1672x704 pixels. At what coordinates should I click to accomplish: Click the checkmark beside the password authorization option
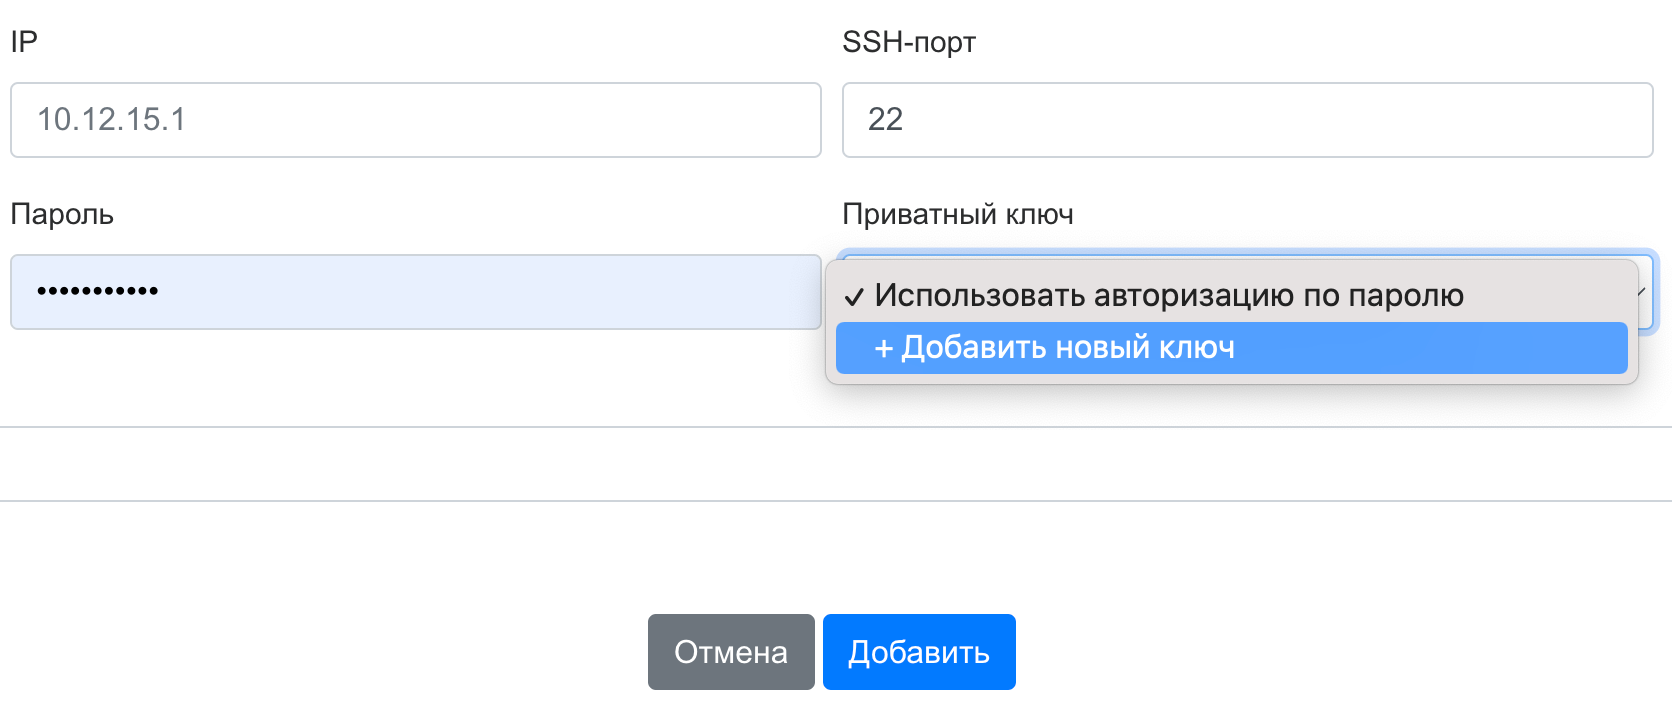coord(853,297)
